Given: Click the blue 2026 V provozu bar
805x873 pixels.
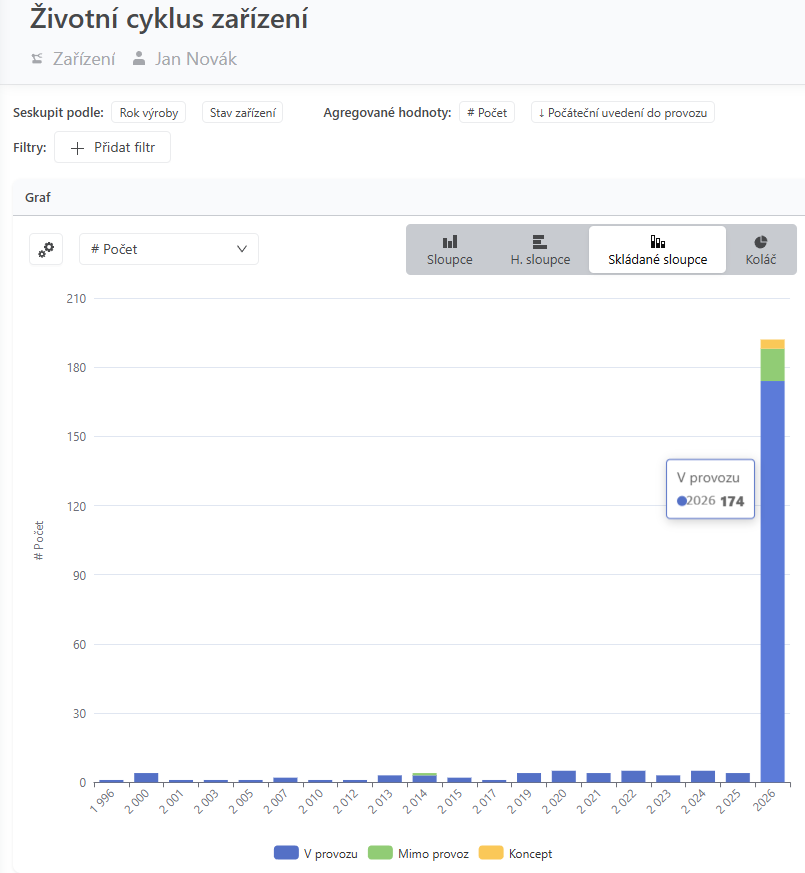Looking at the screenshot, I should (x=772, y=581).
